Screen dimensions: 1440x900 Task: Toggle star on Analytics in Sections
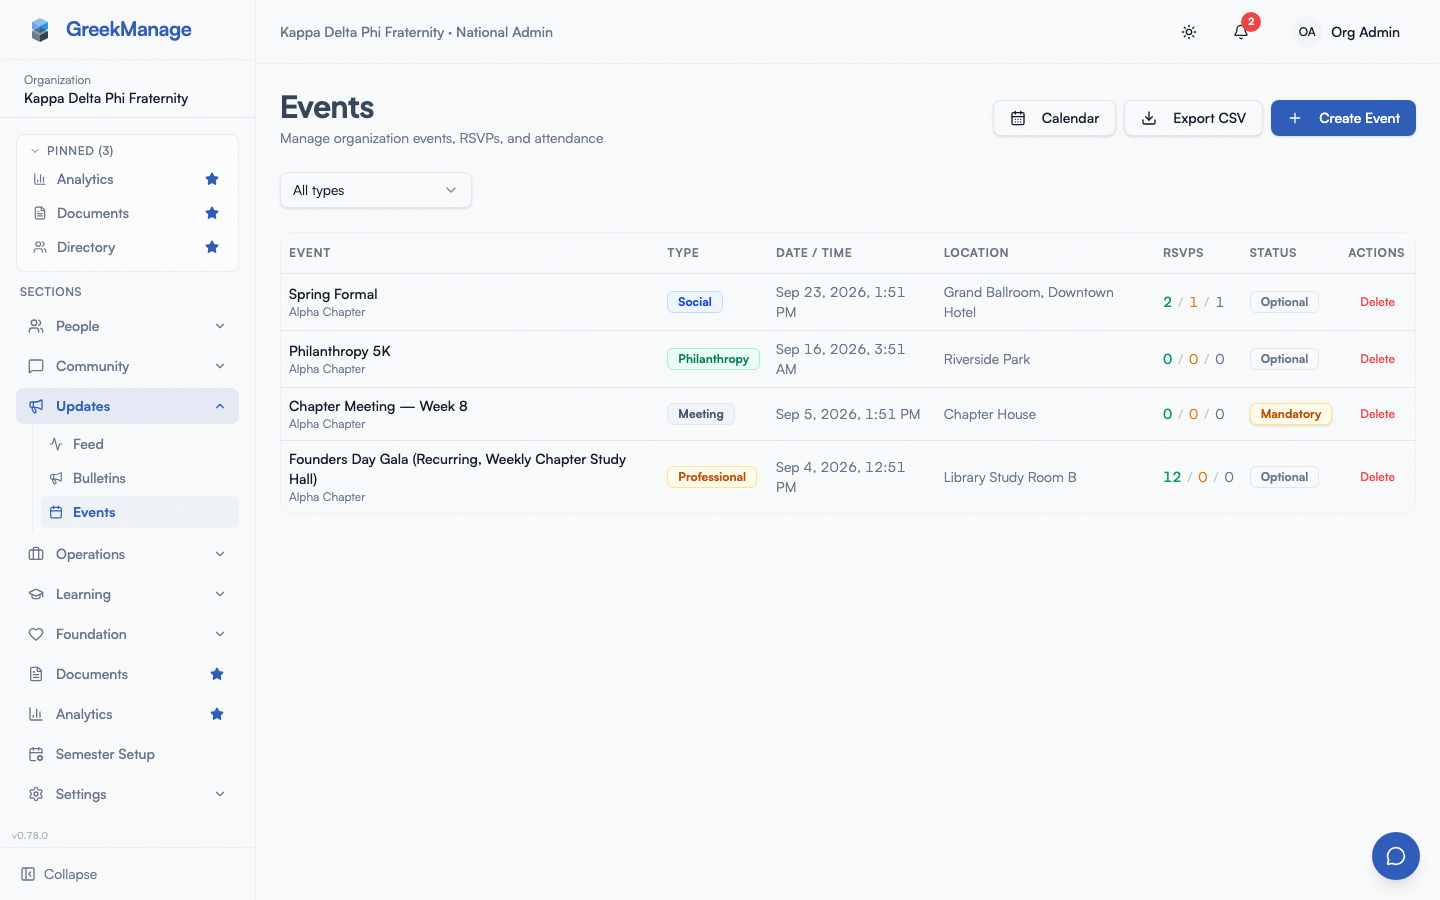tap(217, 714)
